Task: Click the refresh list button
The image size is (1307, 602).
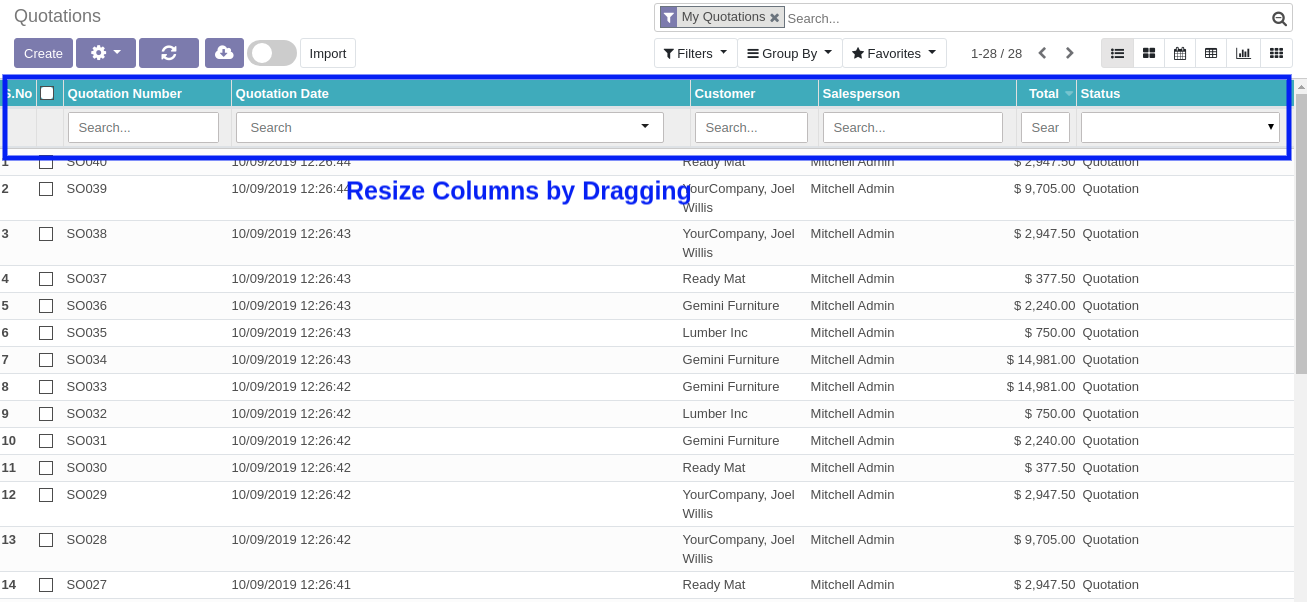Action: 168,53
